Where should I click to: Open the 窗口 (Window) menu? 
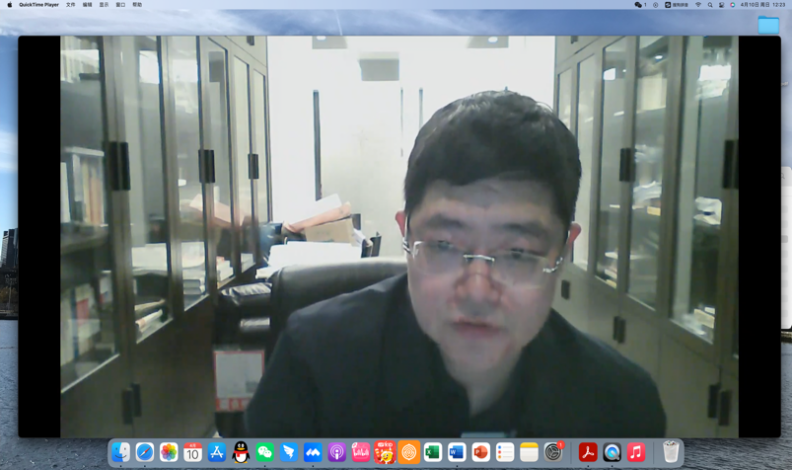[120, 5]
